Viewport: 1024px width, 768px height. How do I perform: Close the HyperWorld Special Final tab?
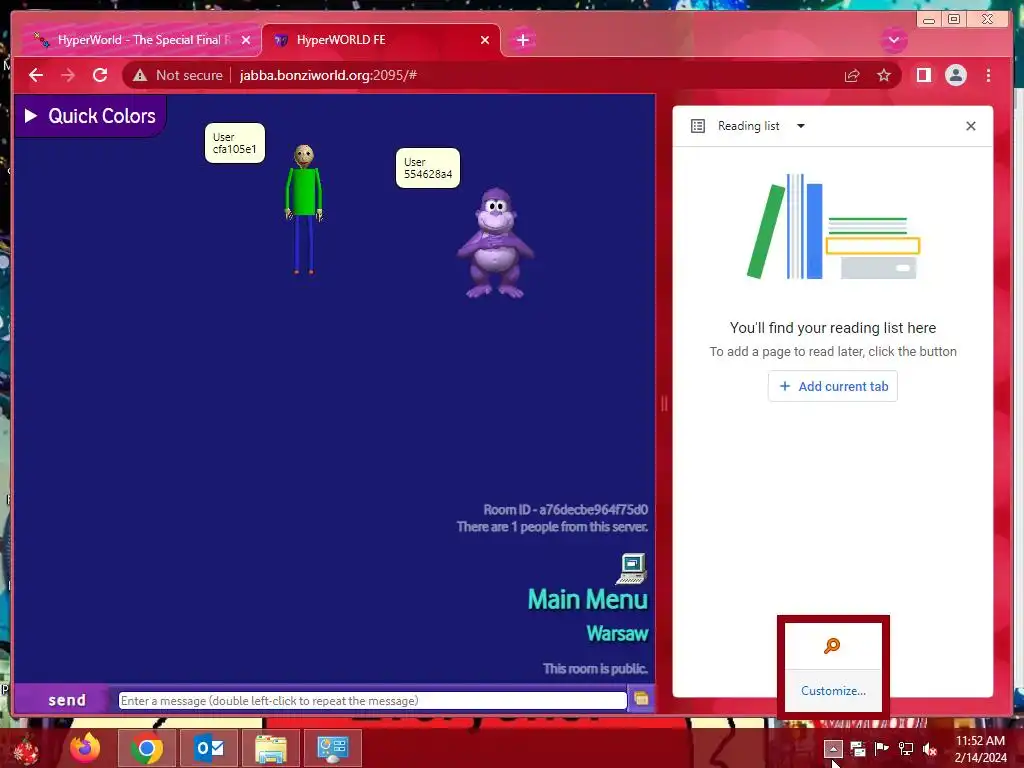246,40
